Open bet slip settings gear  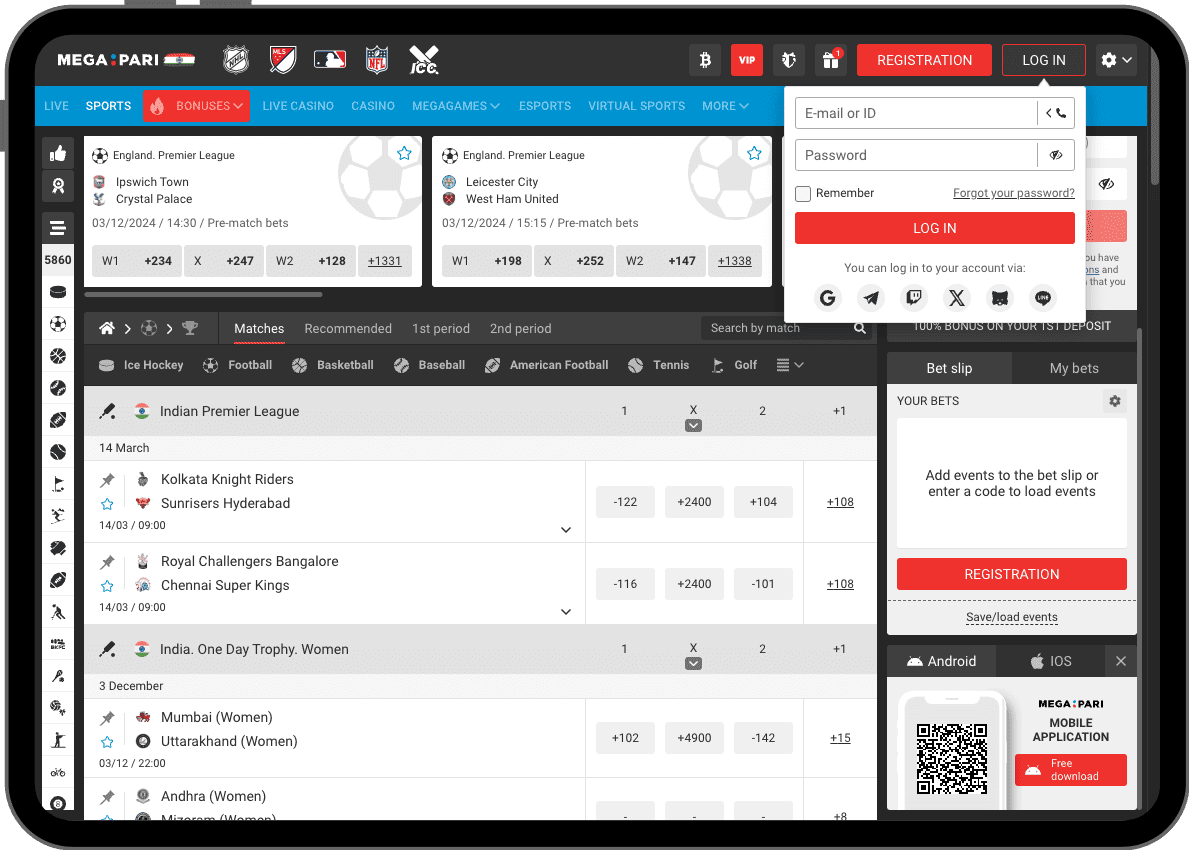coord(1114,401)
